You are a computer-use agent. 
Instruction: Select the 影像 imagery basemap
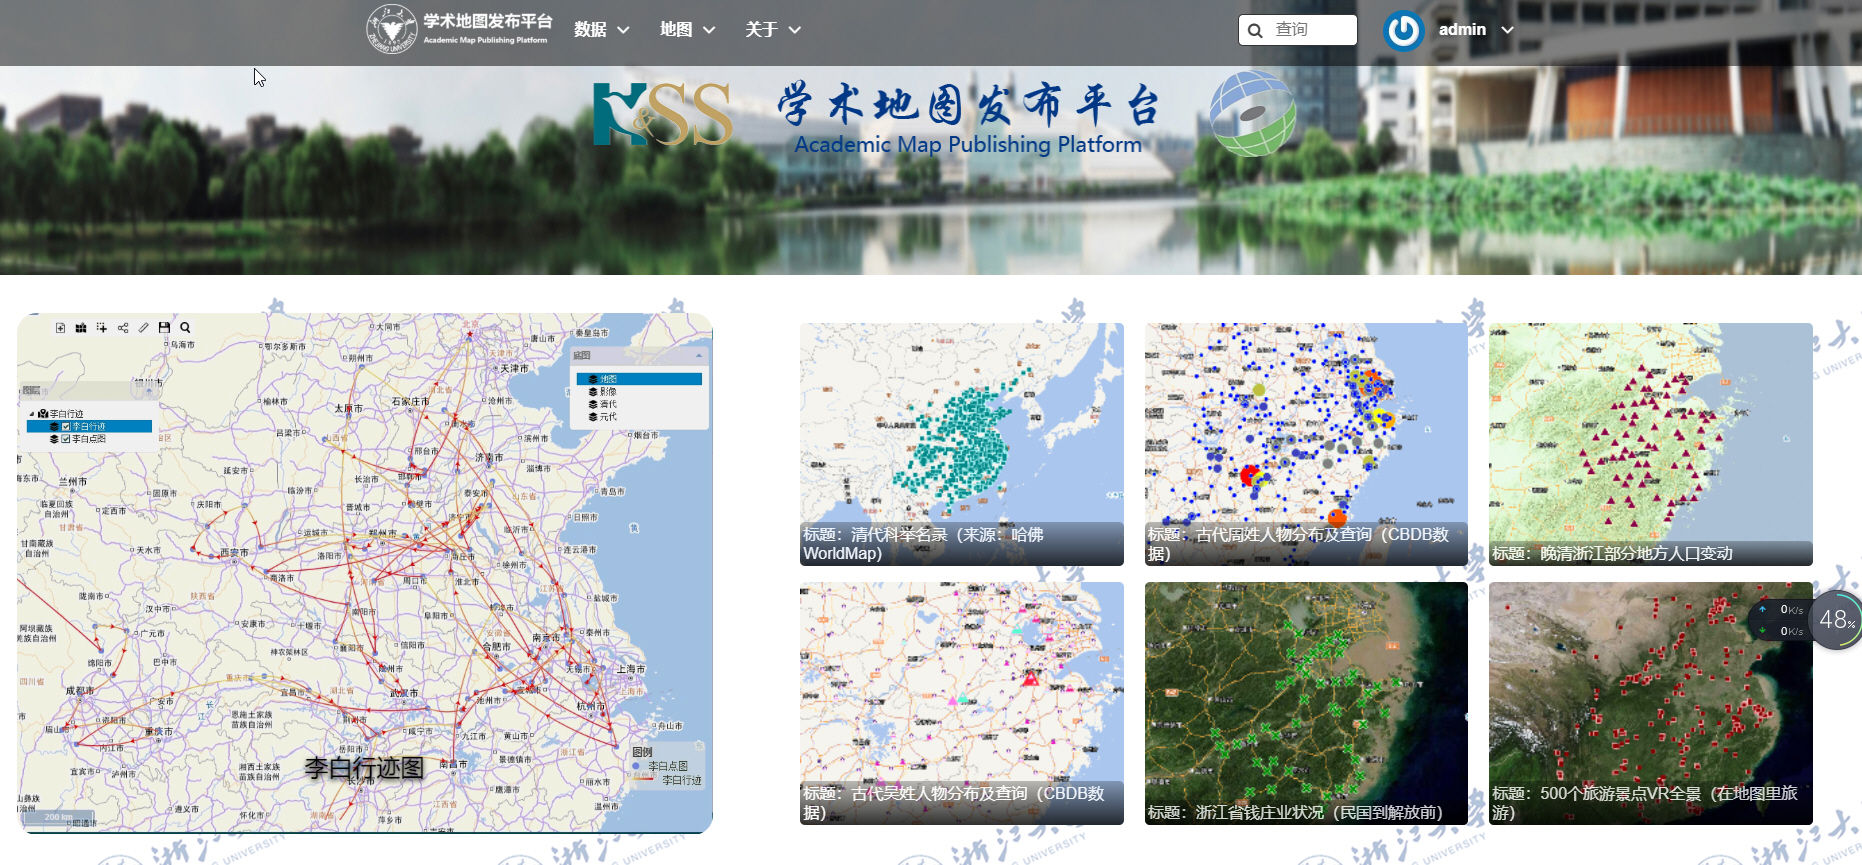(639, 392)
